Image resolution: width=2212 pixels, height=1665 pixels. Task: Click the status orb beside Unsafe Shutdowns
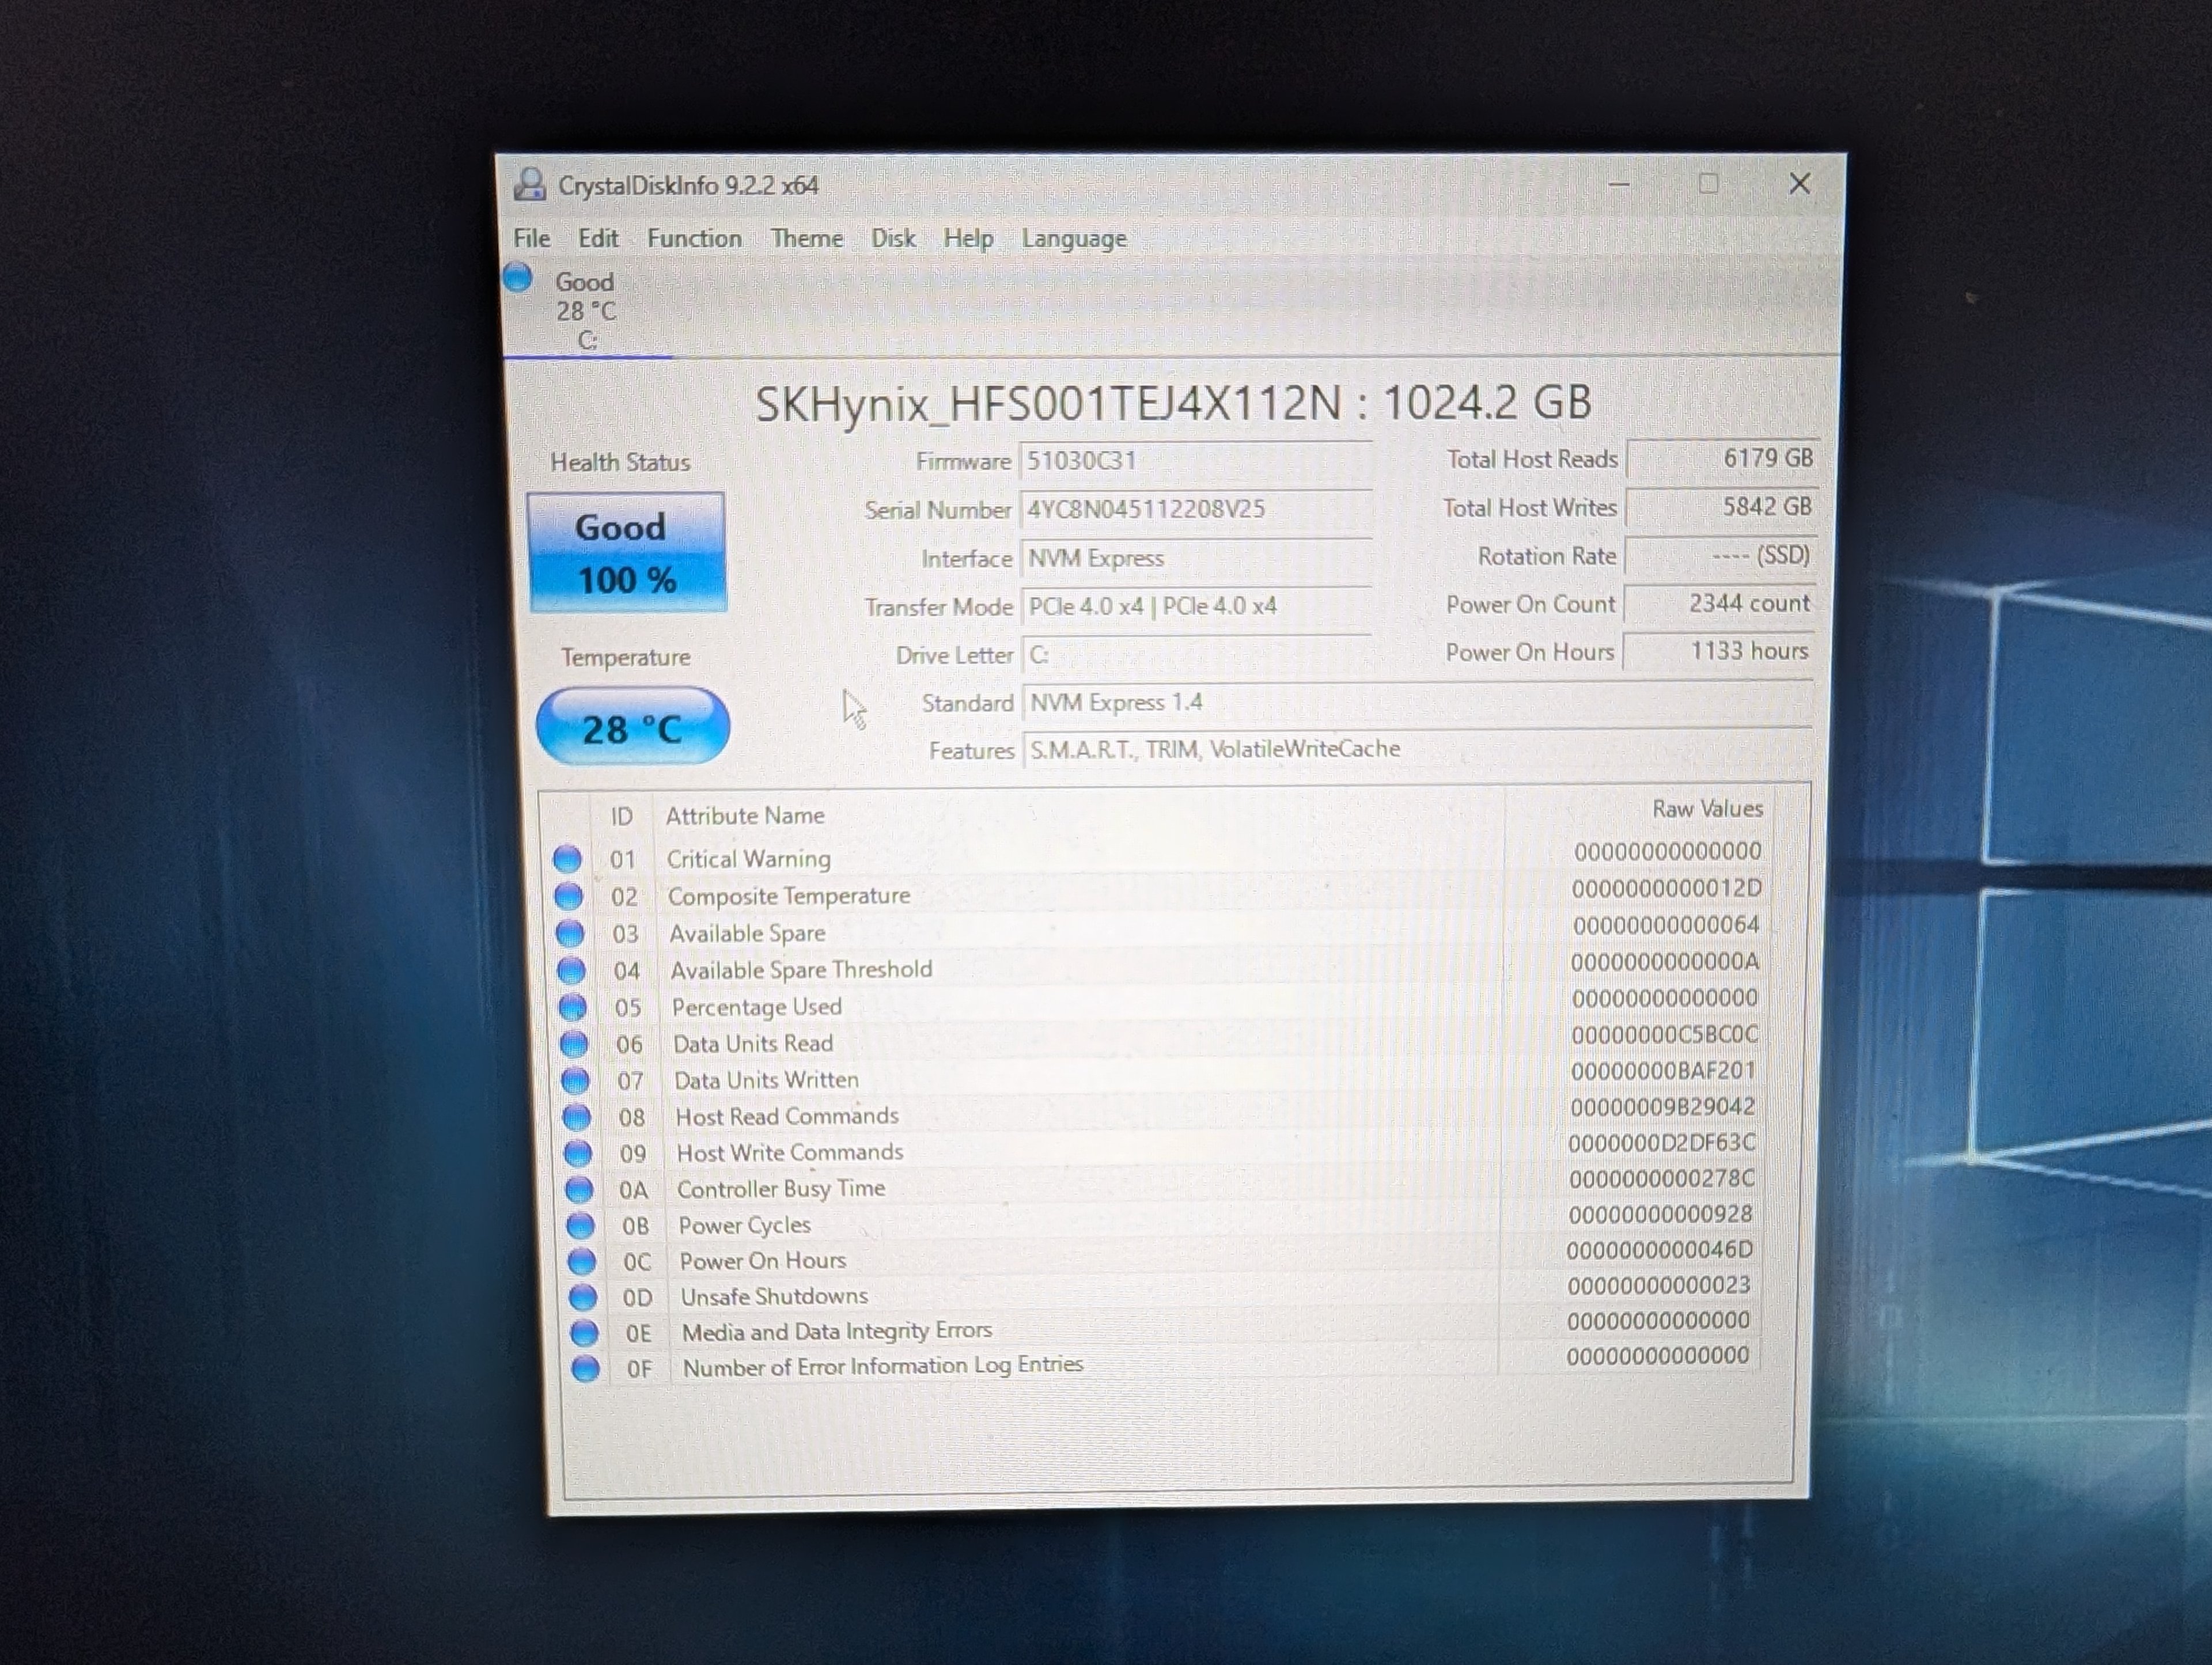[x=583, y=1297]
